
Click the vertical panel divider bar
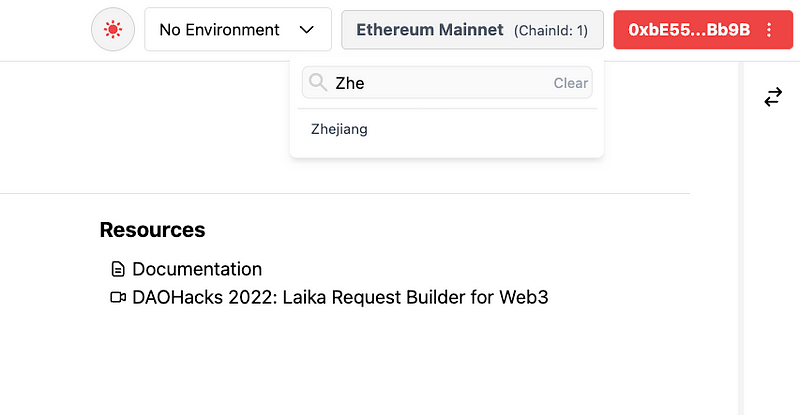coord(741,240)
